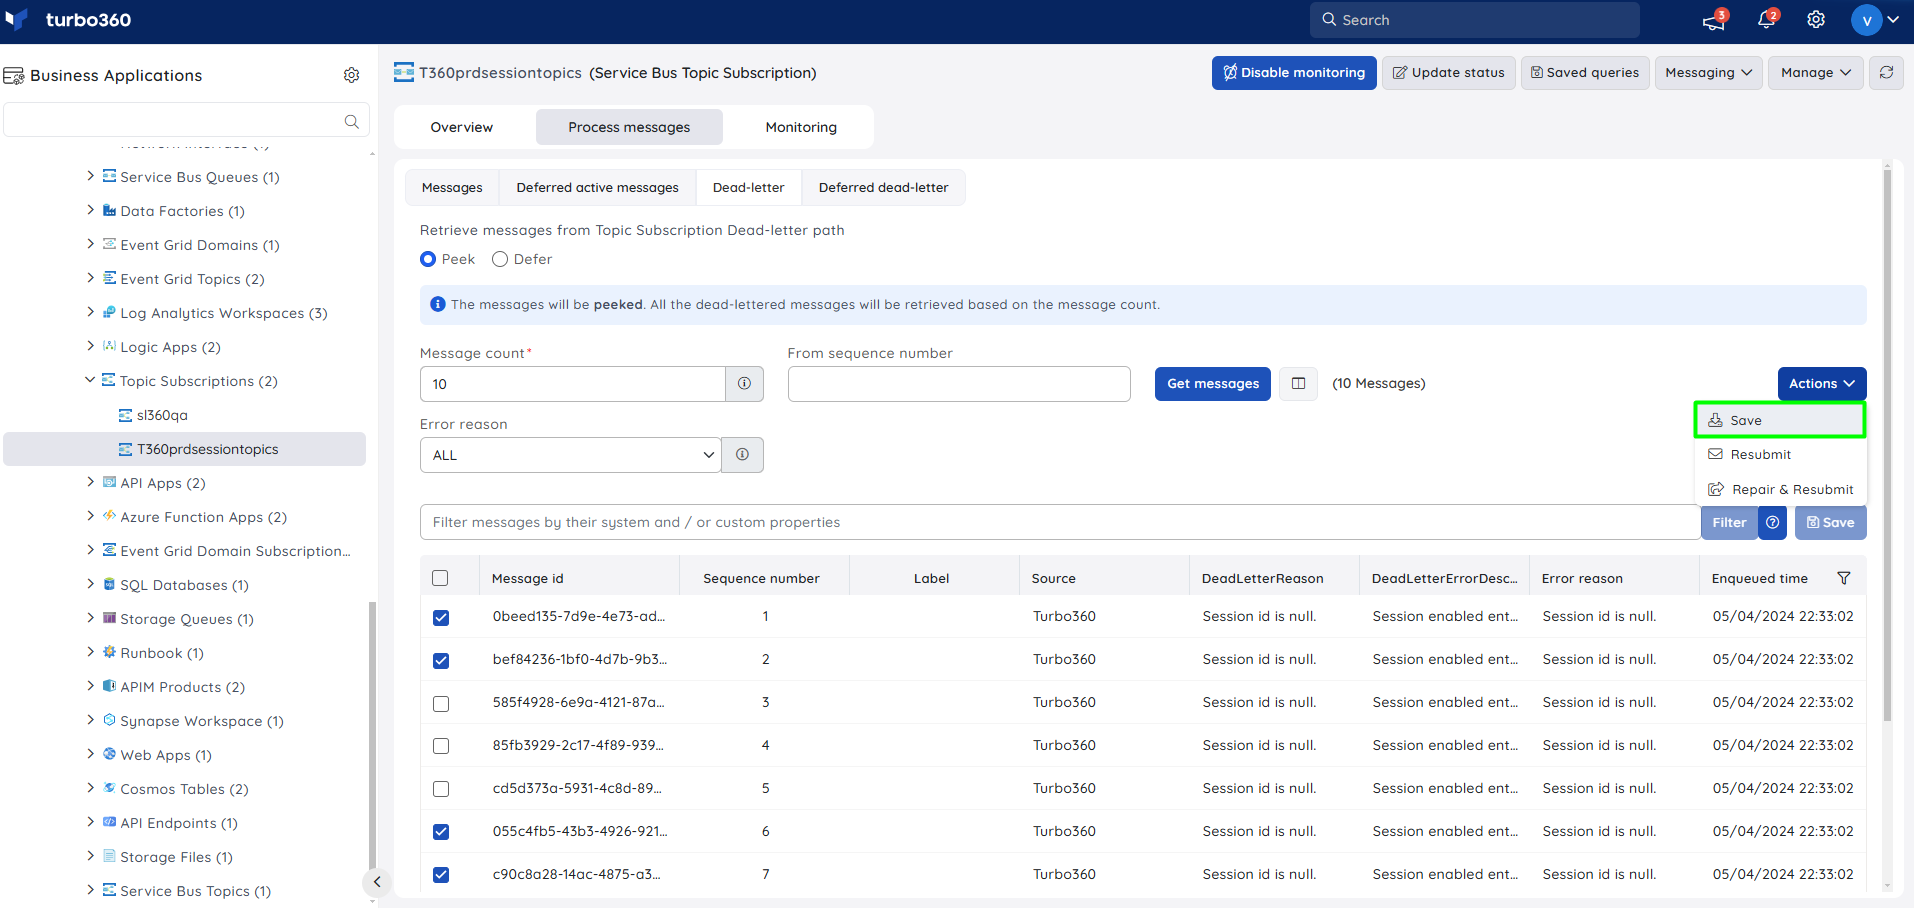The width and height of the screenshot is (1914, 908).
Task: Choose Resubmit from the Actions menu
Action: pyautogui.click(x=1780, y=454)
